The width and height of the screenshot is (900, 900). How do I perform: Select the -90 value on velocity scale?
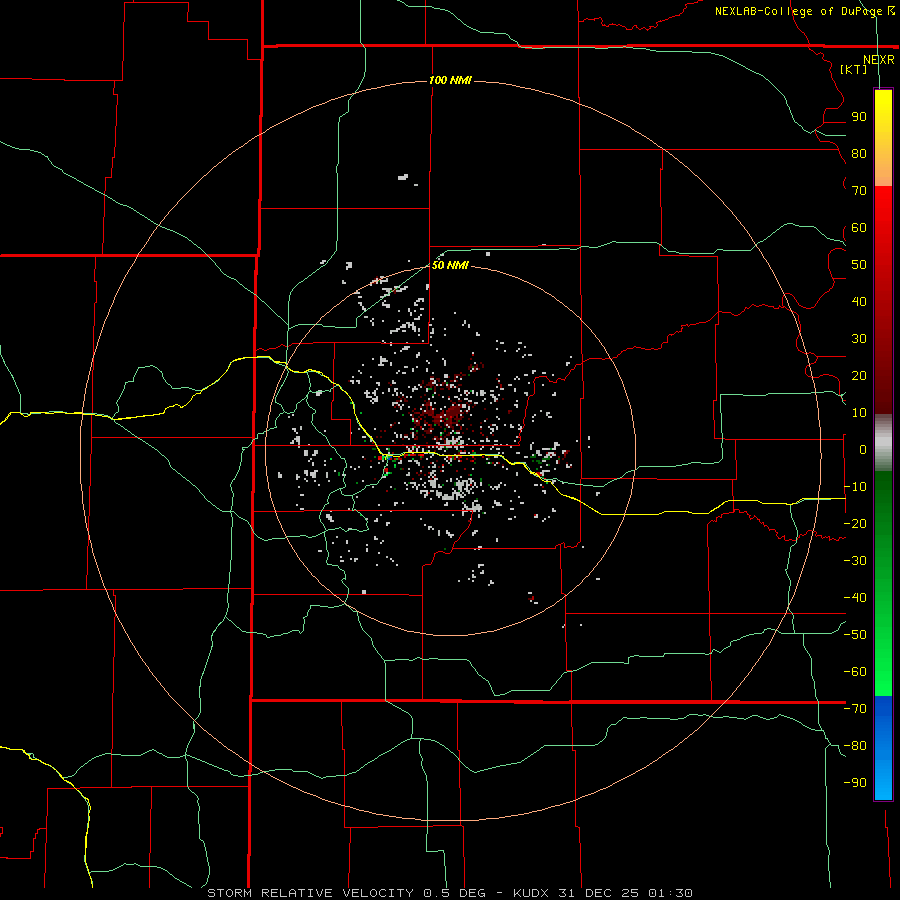coord(855,783)
